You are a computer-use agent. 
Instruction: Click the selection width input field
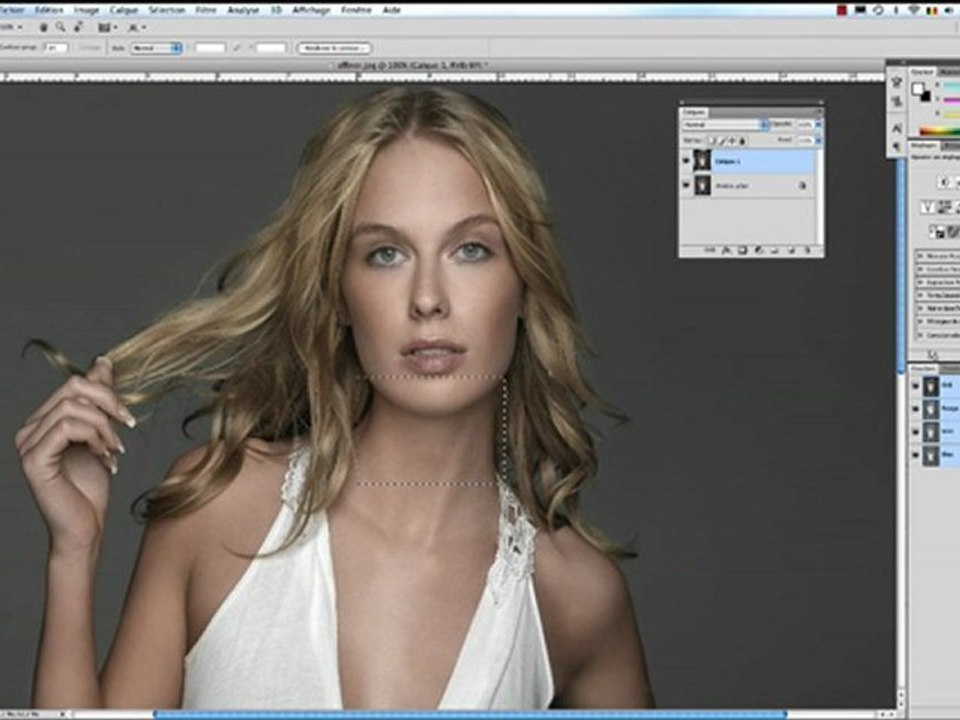click(x=210, y=48)
